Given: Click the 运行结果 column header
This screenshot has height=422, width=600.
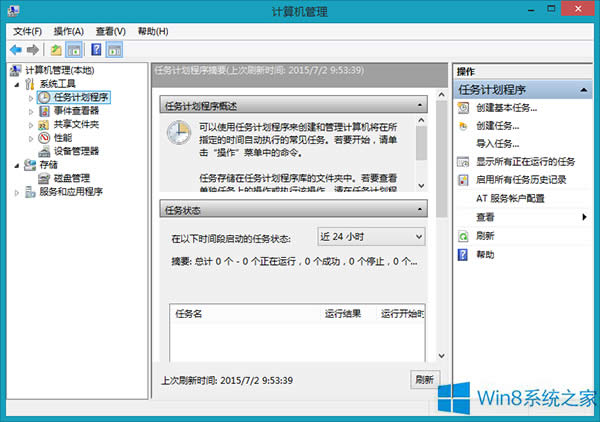Looking at the screenshot, I should [343, 314].
